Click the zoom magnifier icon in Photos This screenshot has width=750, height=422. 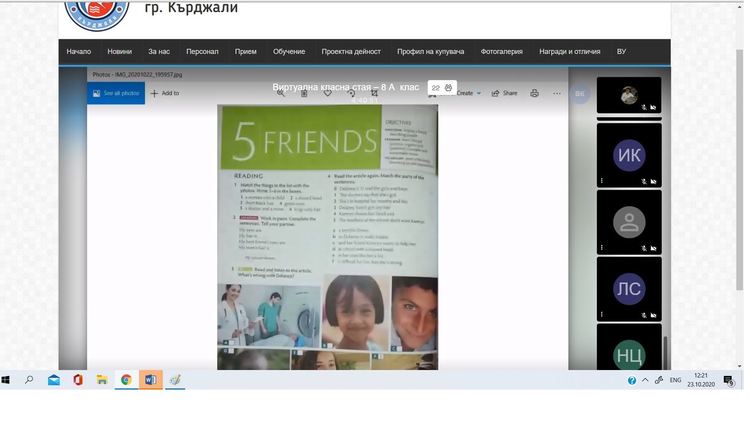click(x=281, y=93)
